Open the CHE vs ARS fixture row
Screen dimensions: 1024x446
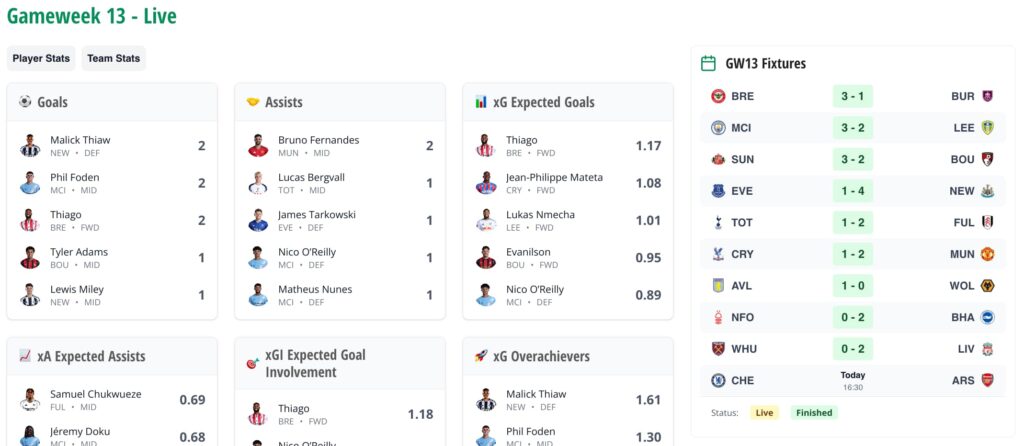point(852,381)
